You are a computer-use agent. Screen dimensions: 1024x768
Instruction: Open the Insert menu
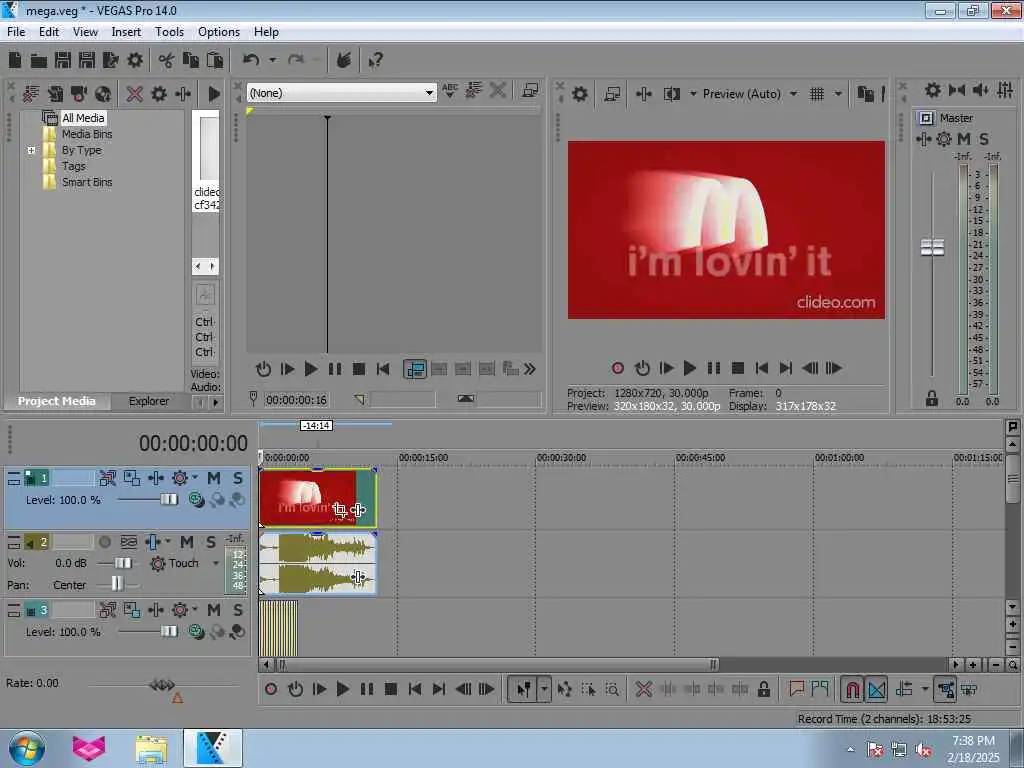(126, 32)
